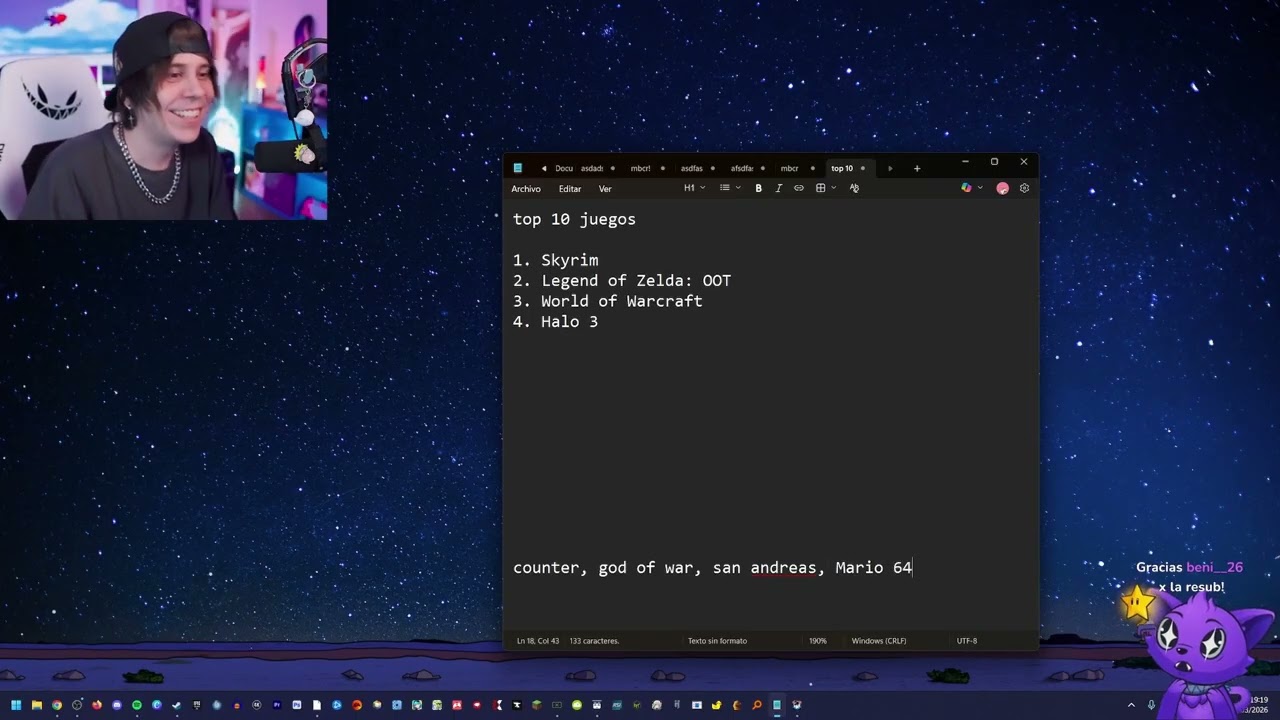This screenshot has height=720, width=1280.
Task: Show hidden system tray icons chevron
Action: [1131, 705]
